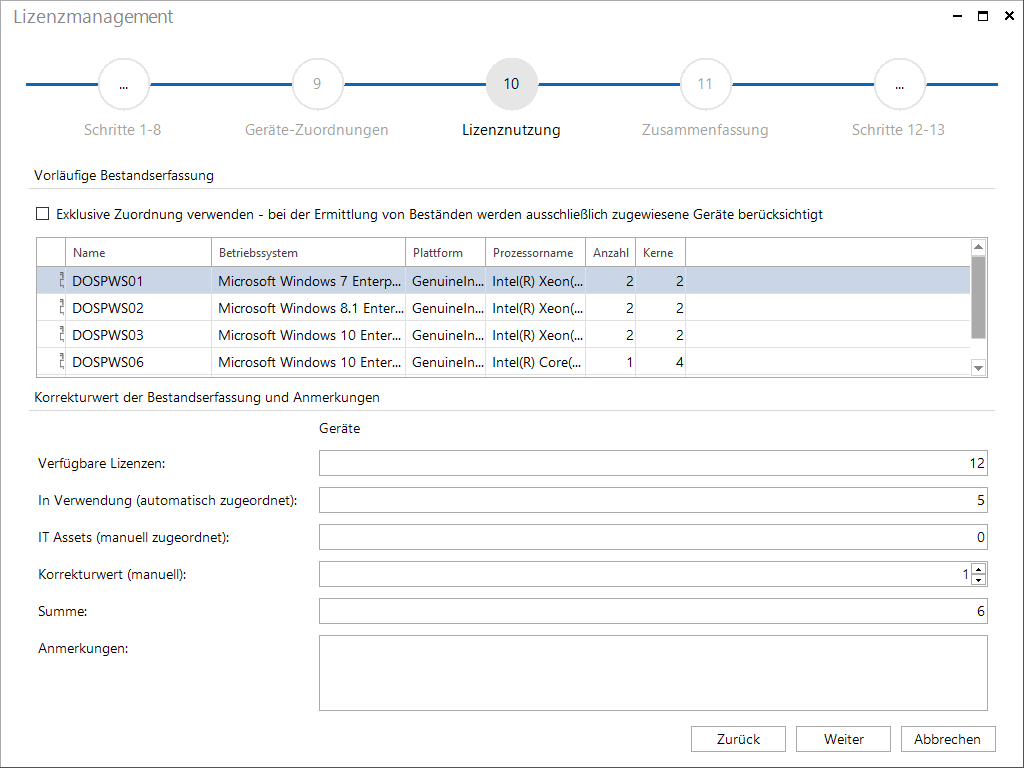Click the Summe field showing 6

click(x=653, y=611)
